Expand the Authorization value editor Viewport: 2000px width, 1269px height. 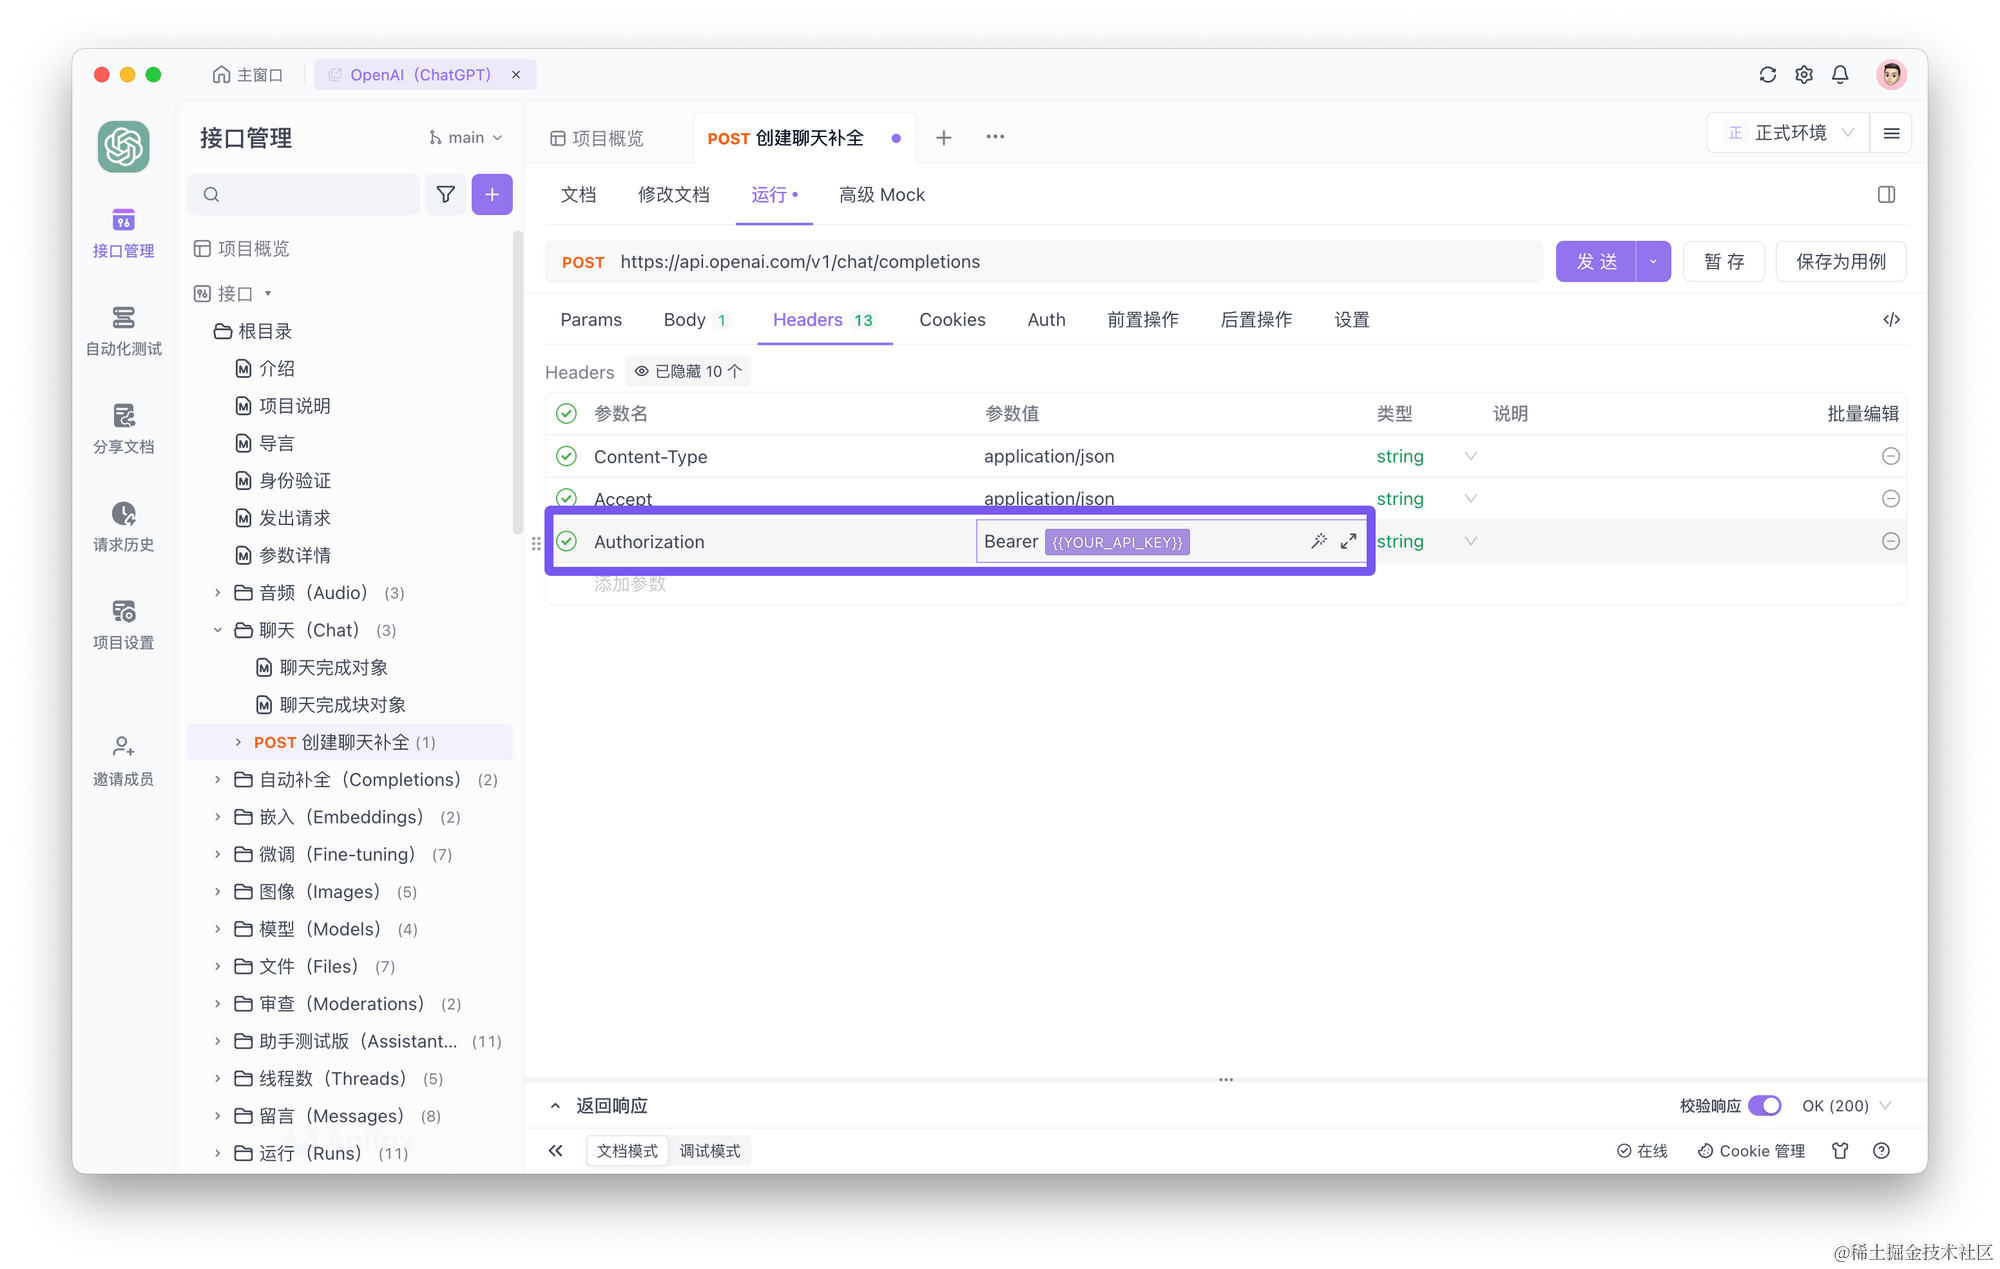click(1348, 541)
